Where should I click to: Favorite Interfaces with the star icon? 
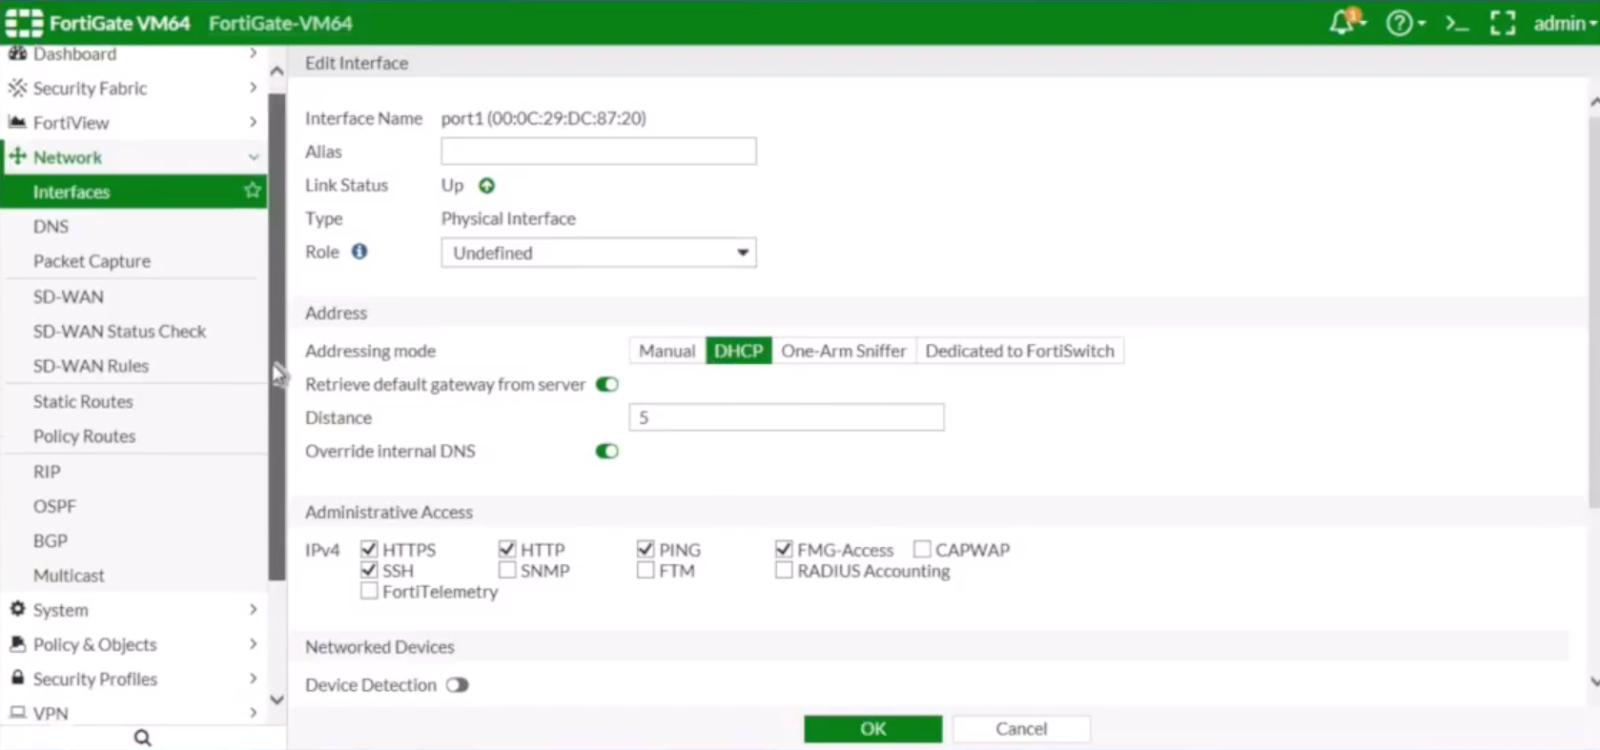click(x=252, y=190)
